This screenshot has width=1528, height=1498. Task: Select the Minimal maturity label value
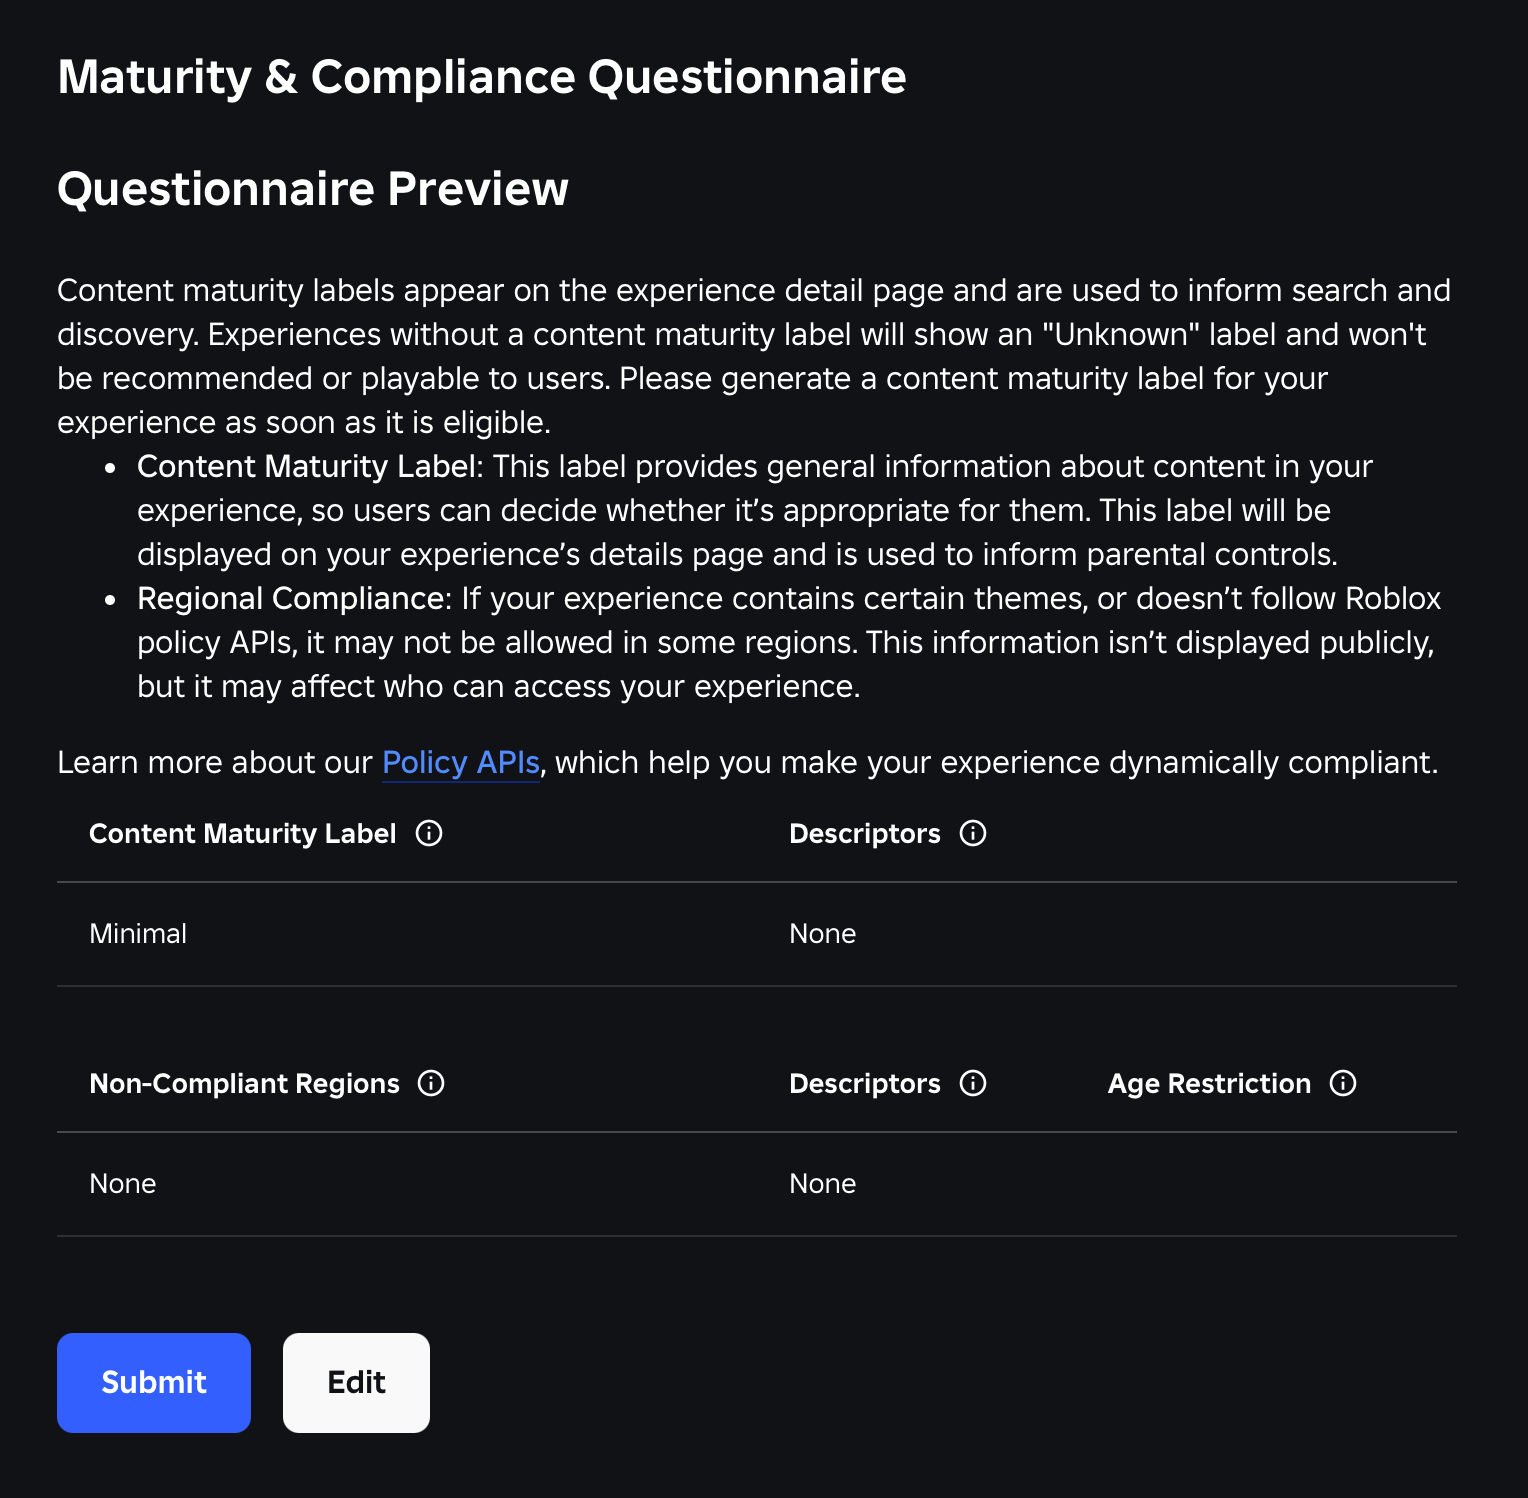[138, 933]
